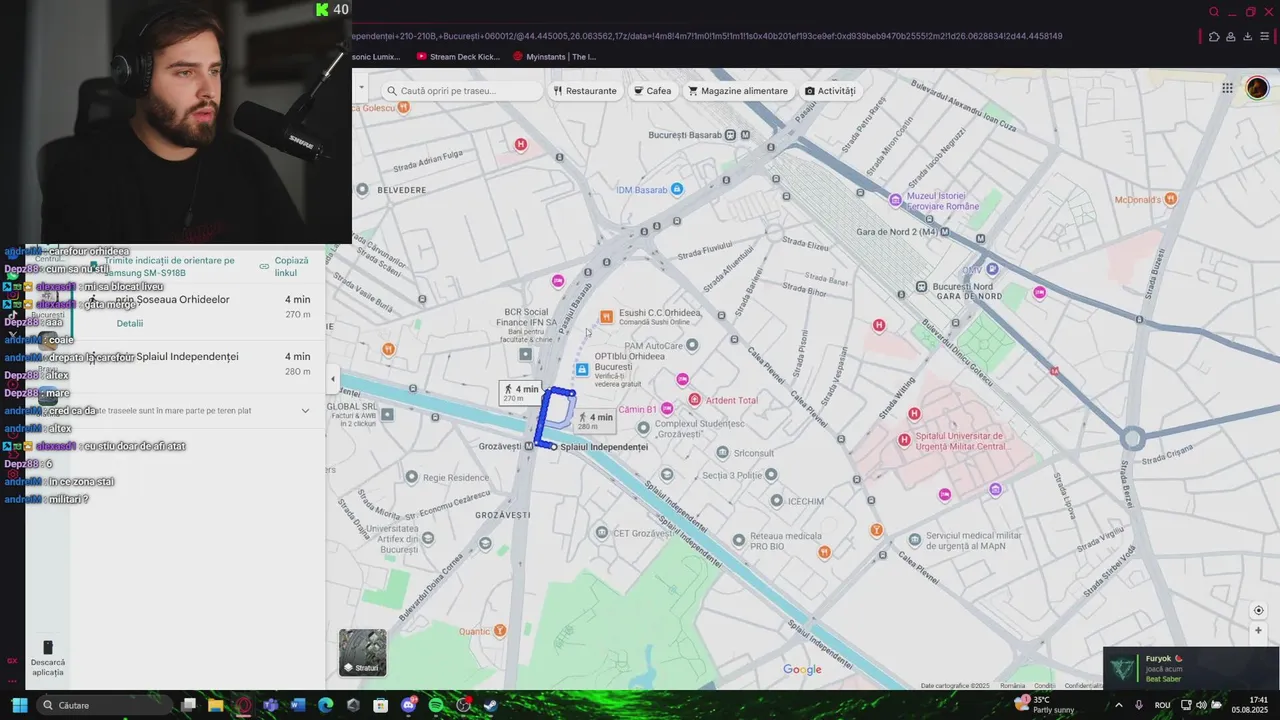Open the Opera extensions icon
This screenshot has height=720, width=1280.
[x=1214, y=37]
